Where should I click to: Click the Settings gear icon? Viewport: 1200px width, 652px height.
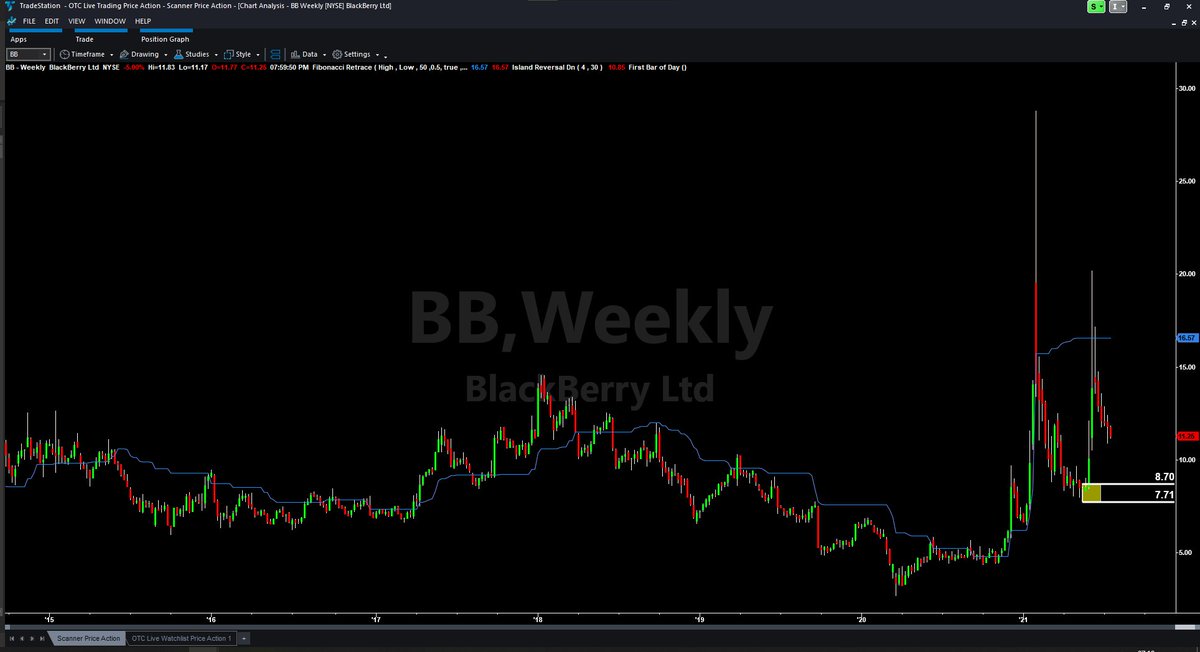coord(337,54)
